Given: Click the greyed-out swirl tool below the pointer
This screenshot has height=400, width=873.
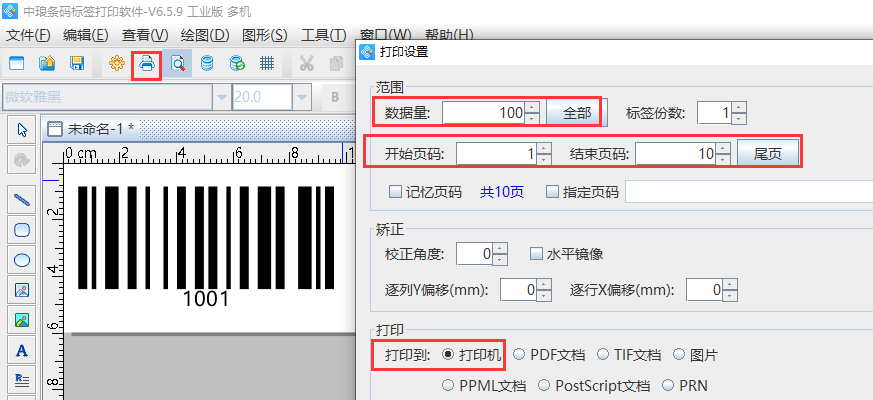Looking at the screenshot, I should [22, 160].
